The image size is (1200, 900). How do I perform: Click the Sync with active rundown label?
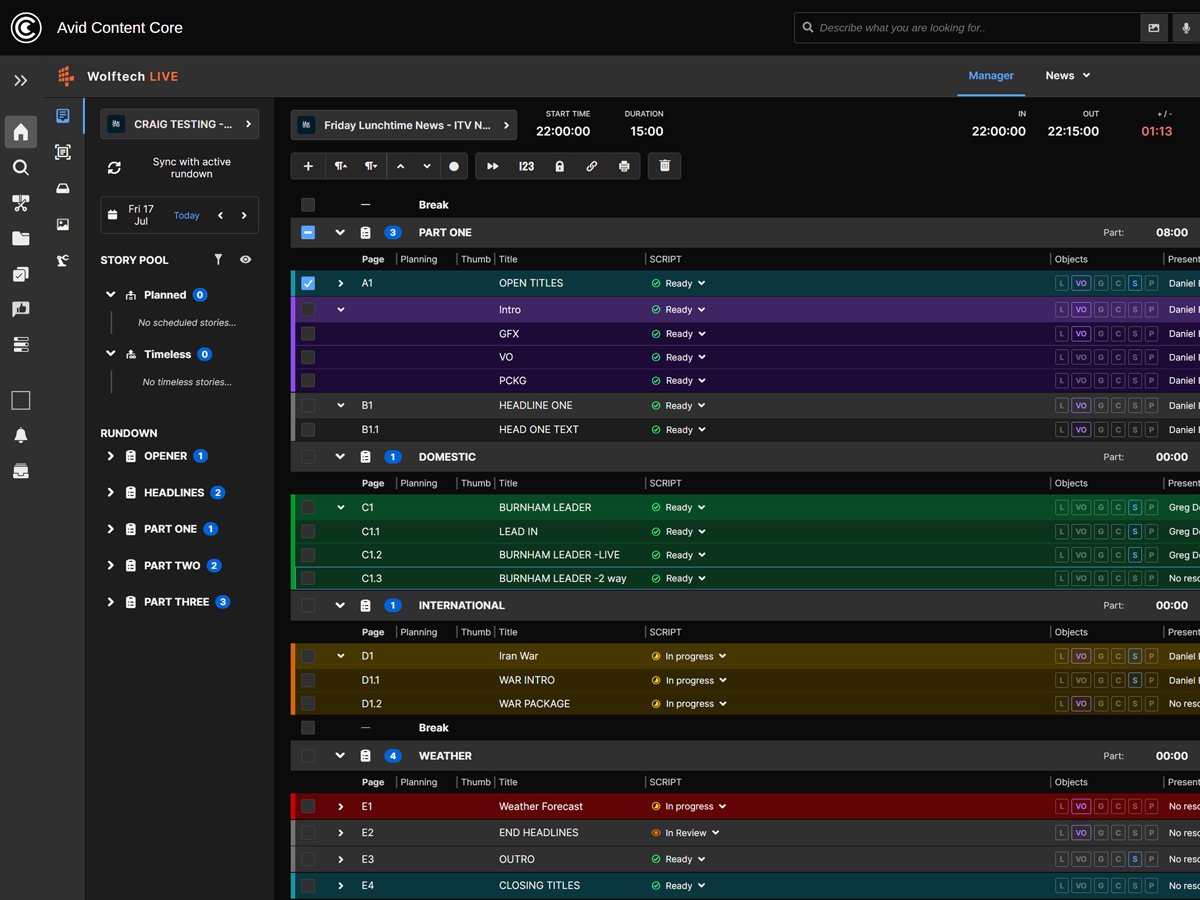pyautogui.click(x=191, y=168)
